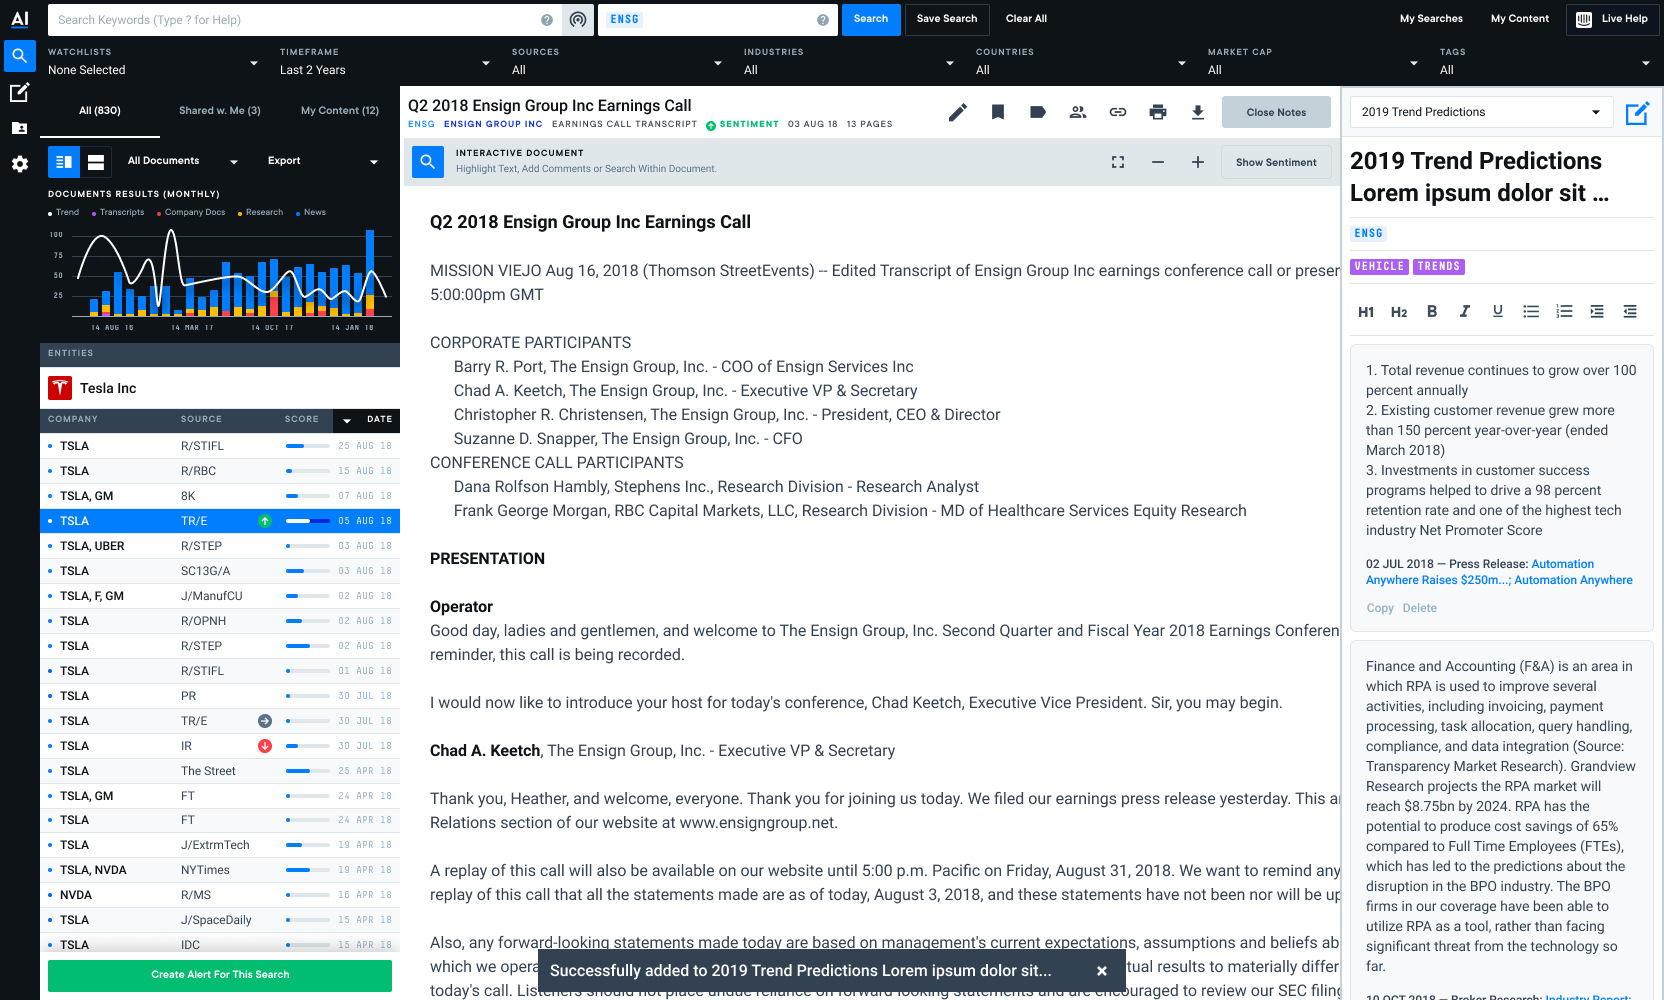Screen dimensions: 1664x1000
Task: Insert numbered list in notes editor
Action: click(1564, 311)
